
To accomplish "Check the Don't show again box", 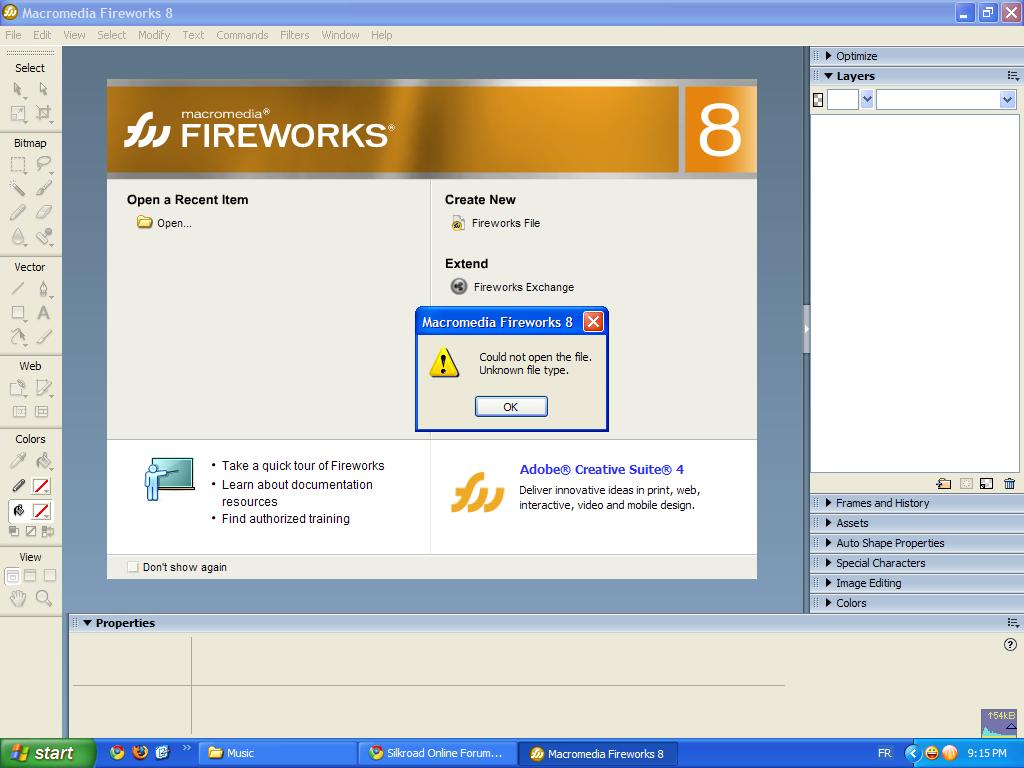I will click(133, 567).
